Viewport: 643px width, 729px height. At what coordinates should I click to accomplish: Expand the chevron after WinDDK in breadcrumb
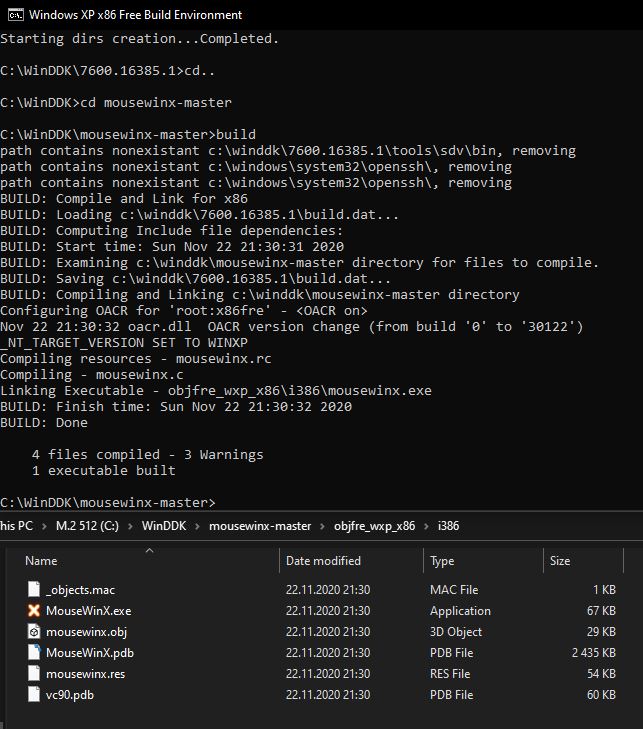click(198, 526)
